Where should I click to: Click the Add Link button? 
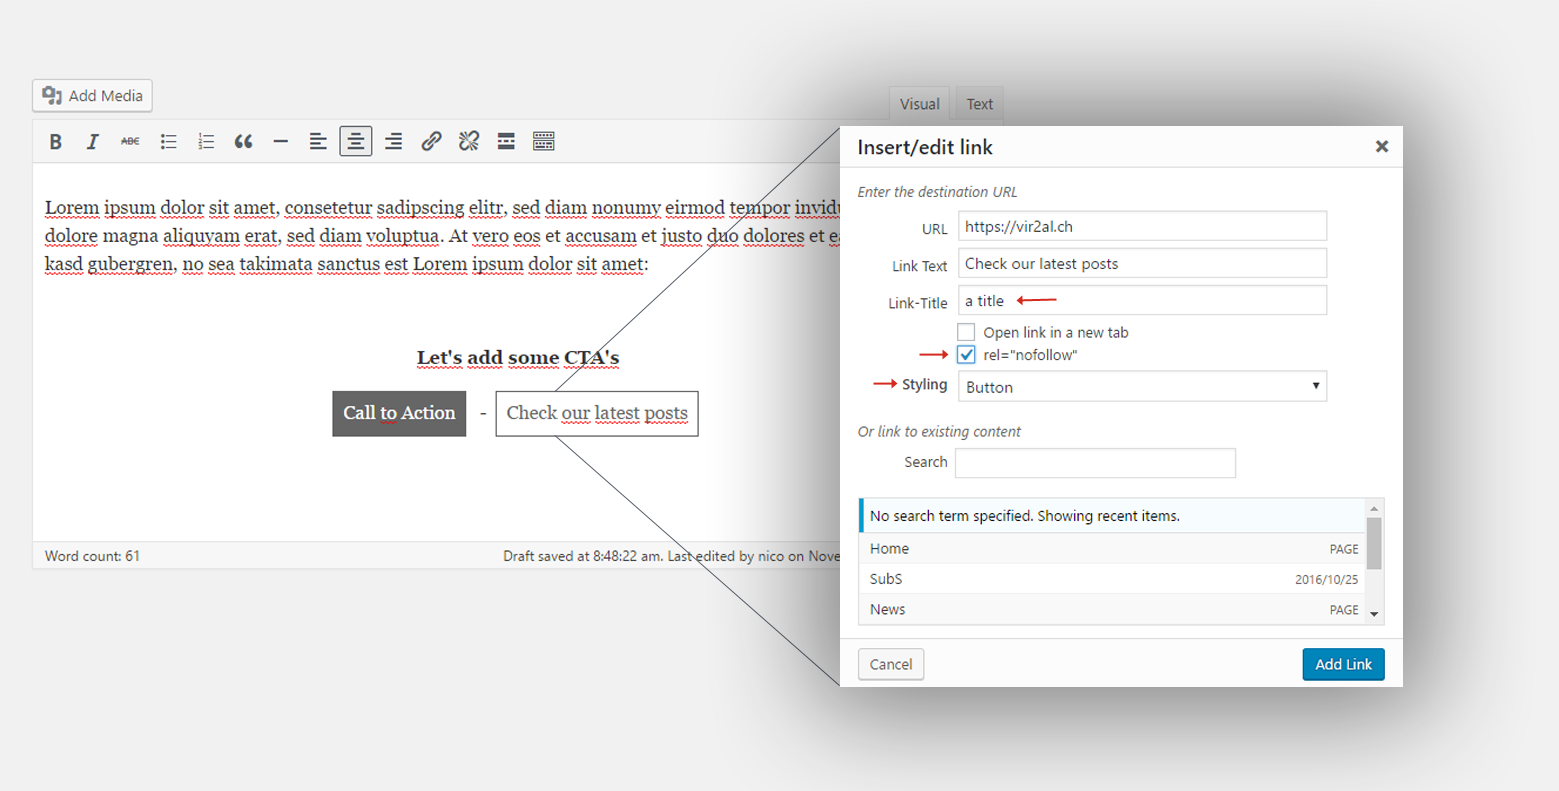[x=1343, y=664]
